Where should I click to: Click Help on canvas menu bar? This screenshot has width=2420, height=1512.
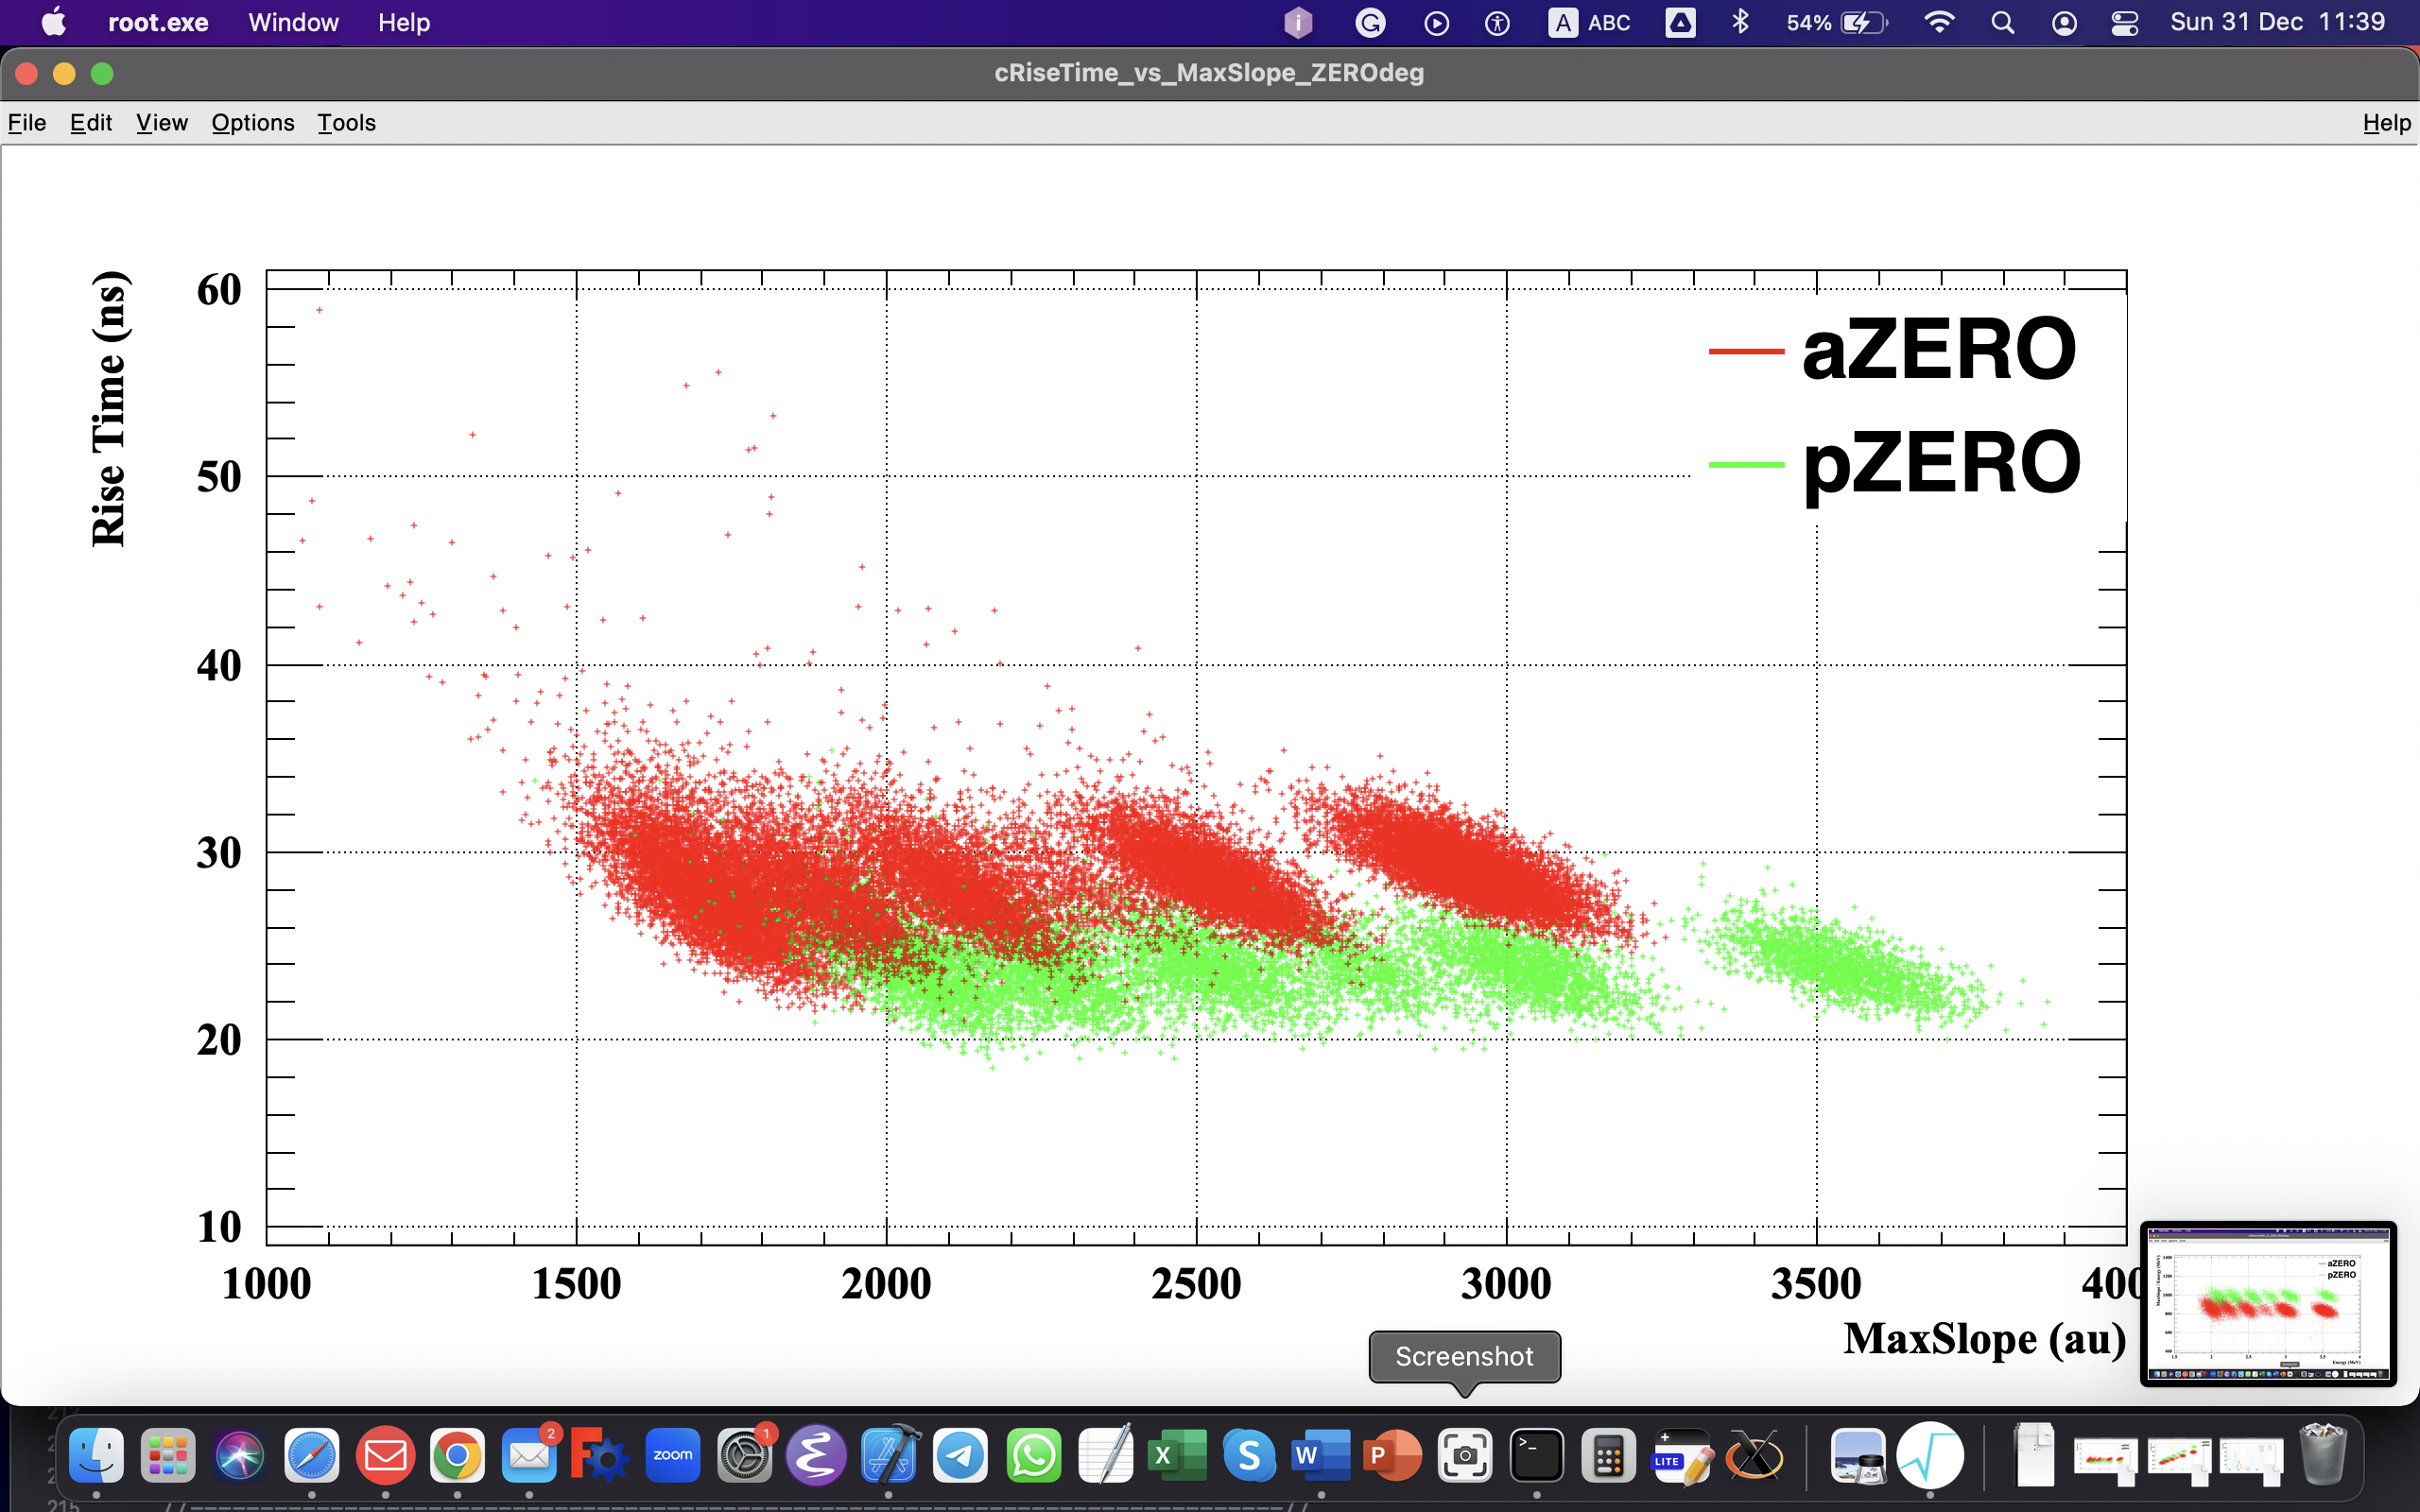(x=2386, y=123)
